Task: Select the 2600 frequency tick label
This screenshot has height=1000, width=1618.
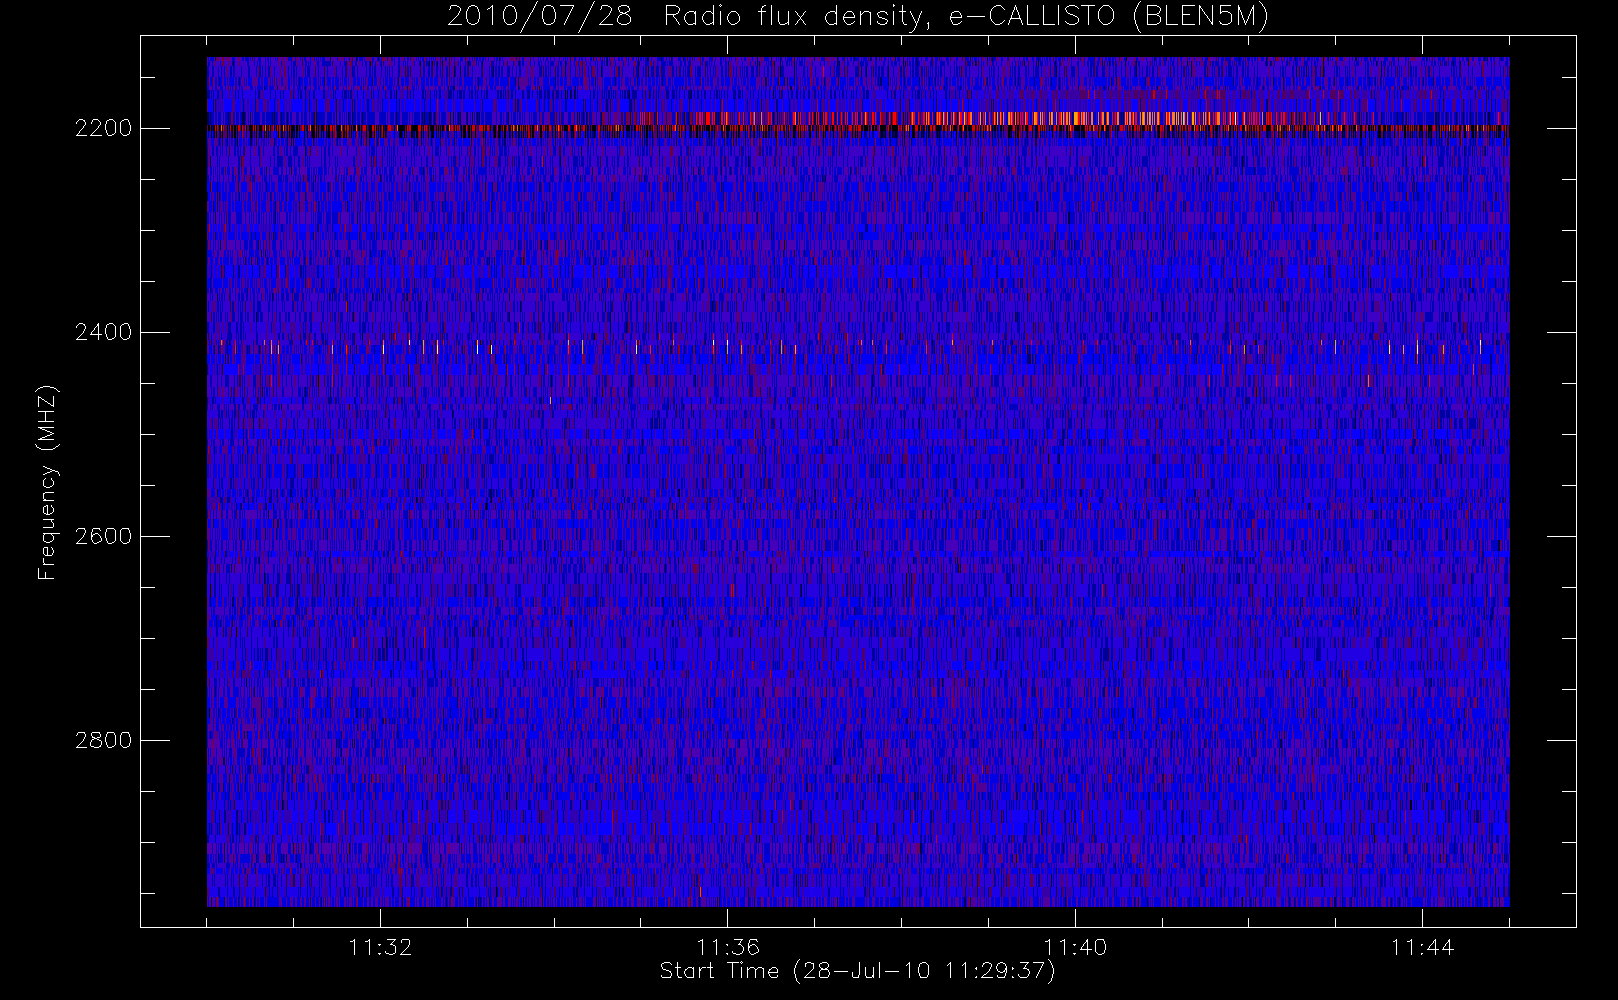Action: 104,536
